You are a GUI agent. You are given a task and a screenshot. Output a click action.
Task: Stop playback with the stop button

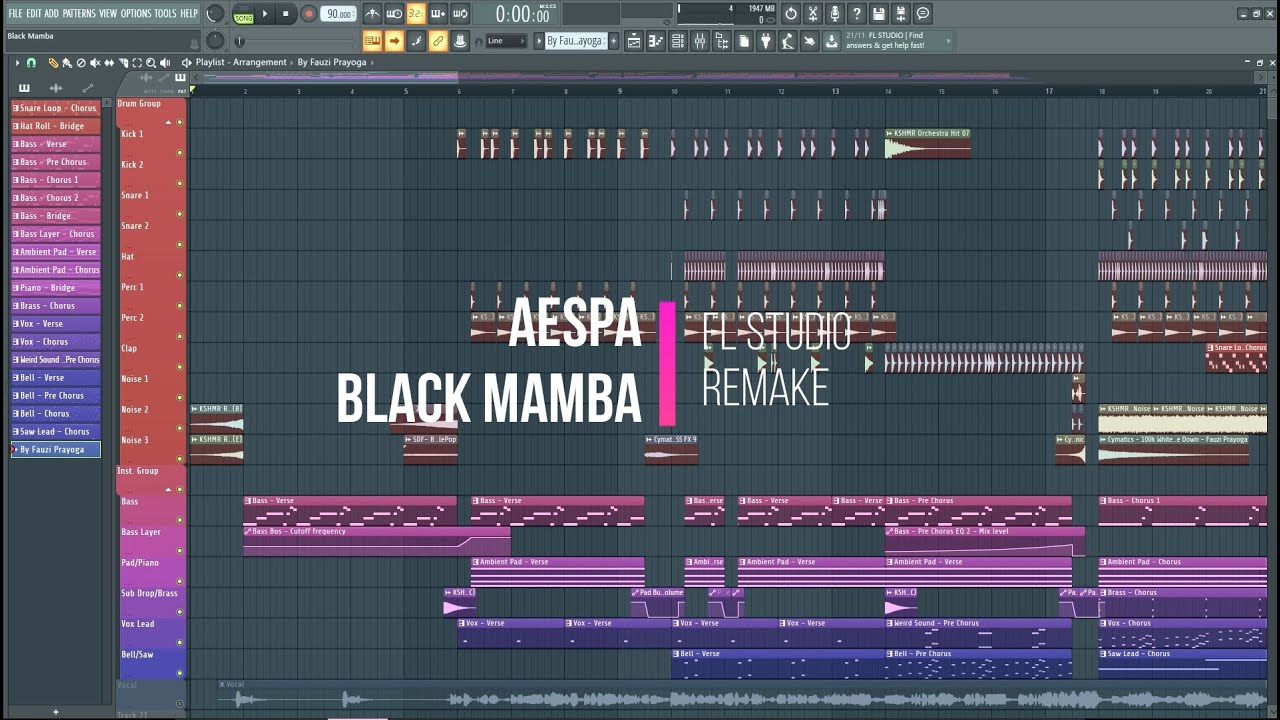click(286, 14)
